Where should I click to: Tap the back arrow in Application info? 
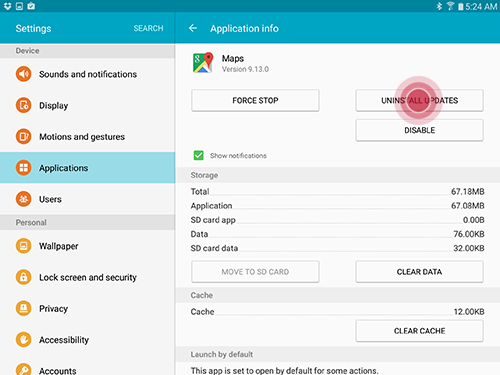(193, 28)
